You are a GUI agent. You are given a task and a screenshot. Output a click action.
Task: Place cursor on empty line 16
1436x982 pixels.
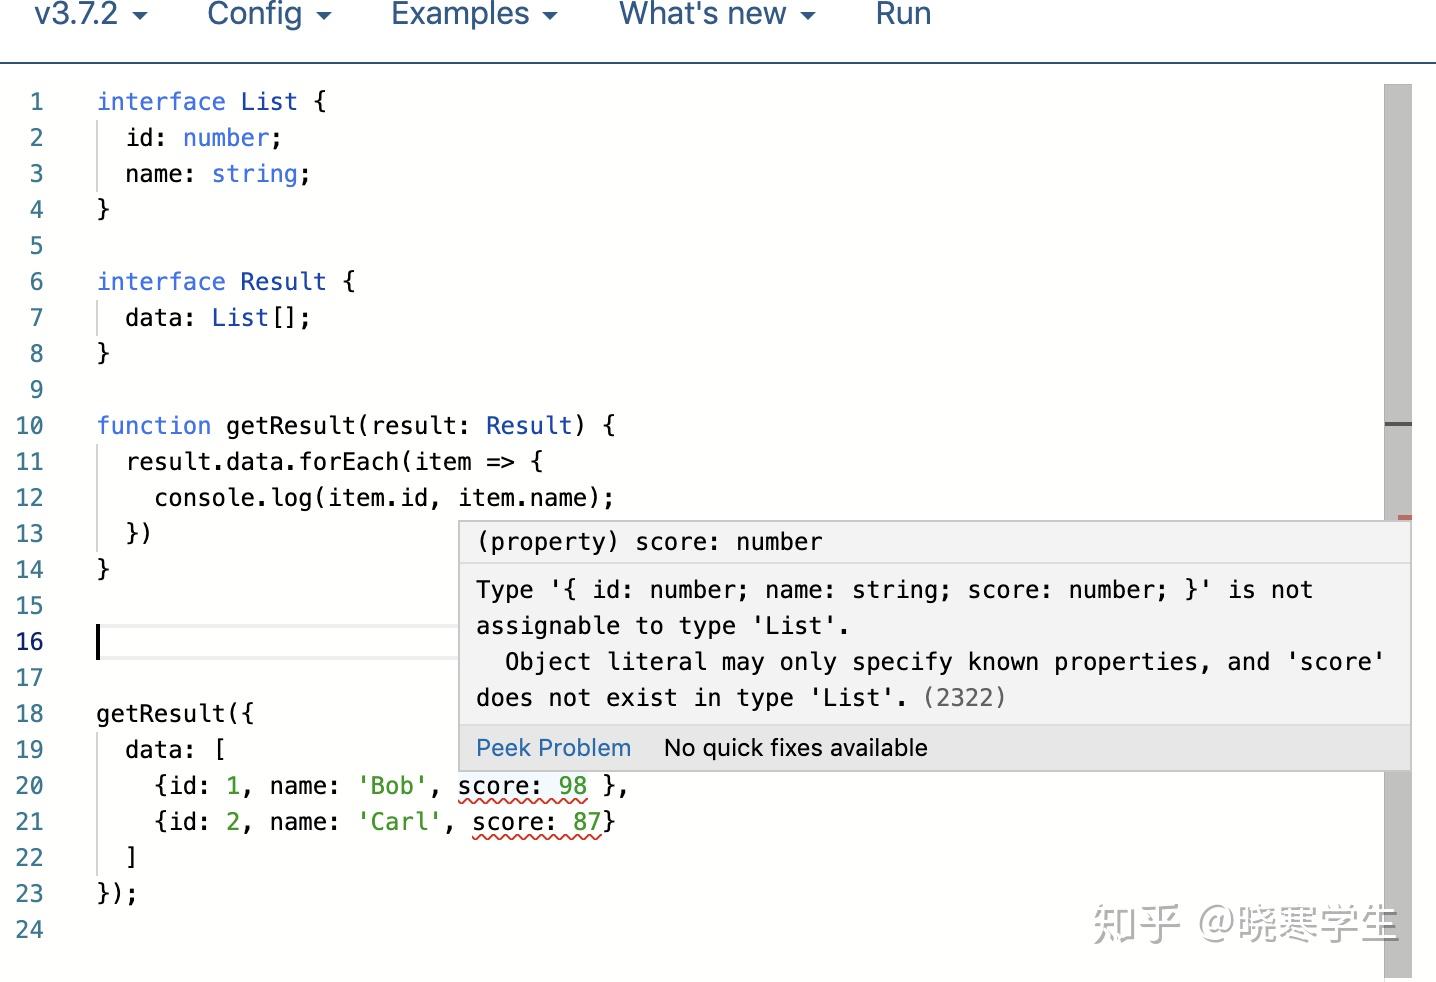(270, 642)
